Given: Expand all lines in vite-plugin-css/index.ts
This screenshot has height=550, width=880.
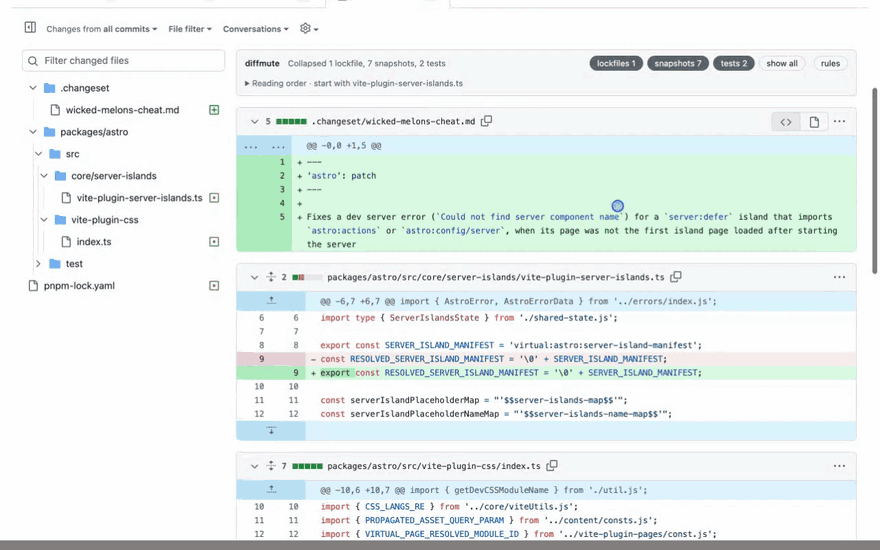Looking at the screenshot, I should coord(271,466).
